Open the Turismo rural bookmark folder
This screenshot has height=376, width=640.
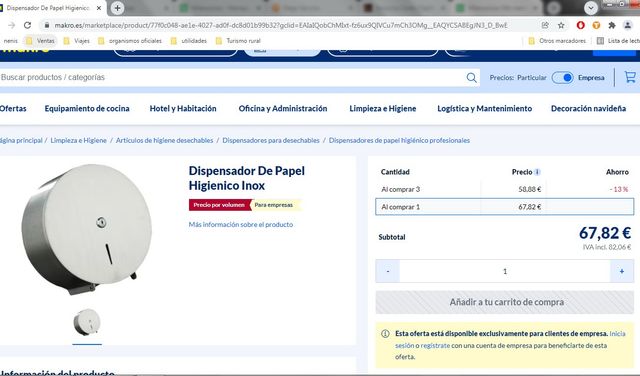pos(238,41)
